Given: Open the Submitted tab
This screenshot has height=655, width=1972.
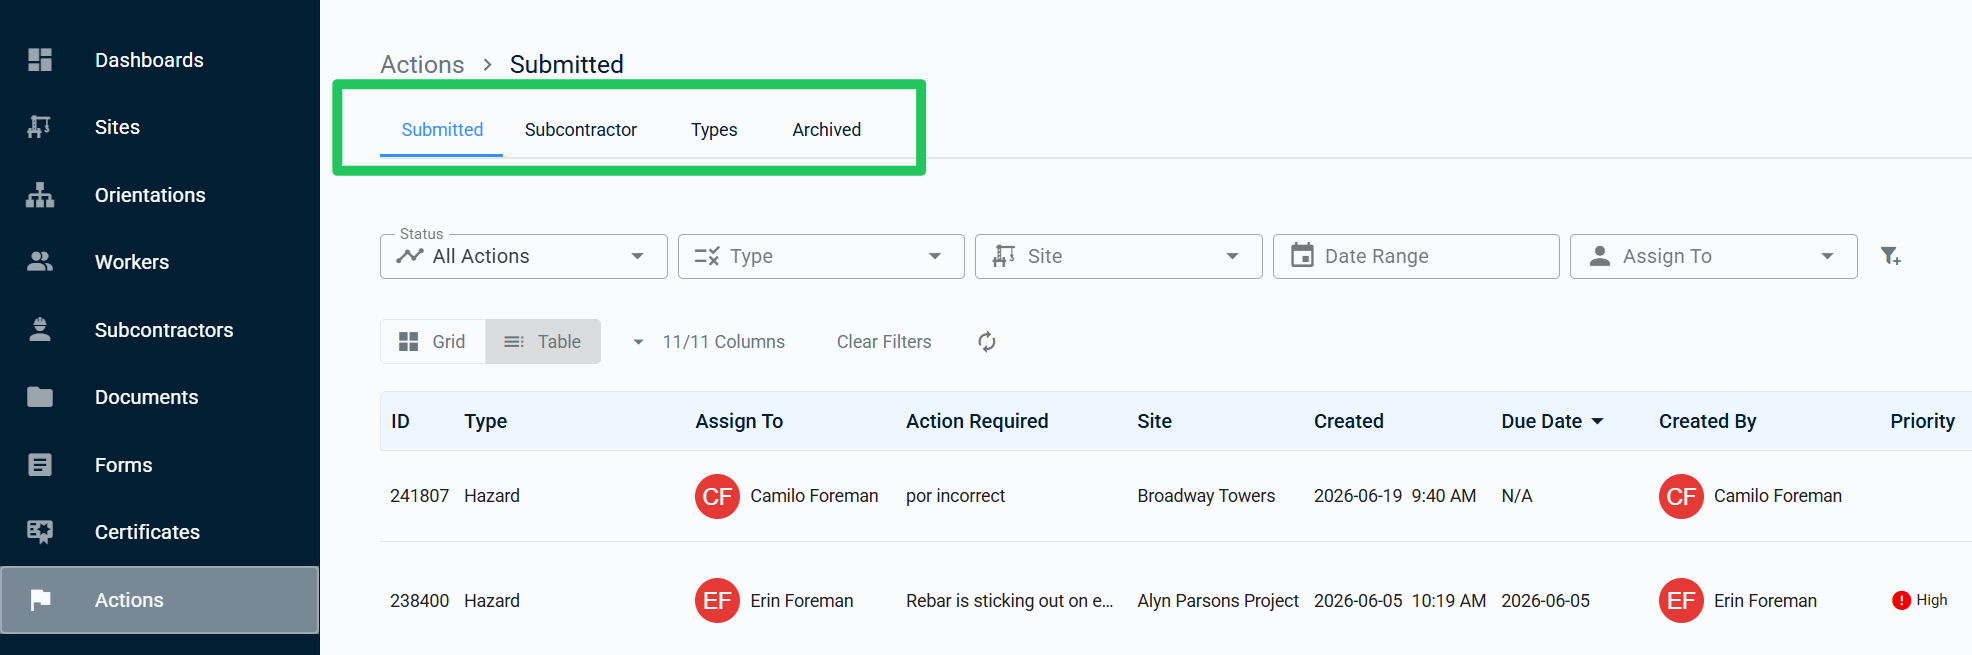Looking at the screenshot, I should click(x=442, y=130).
